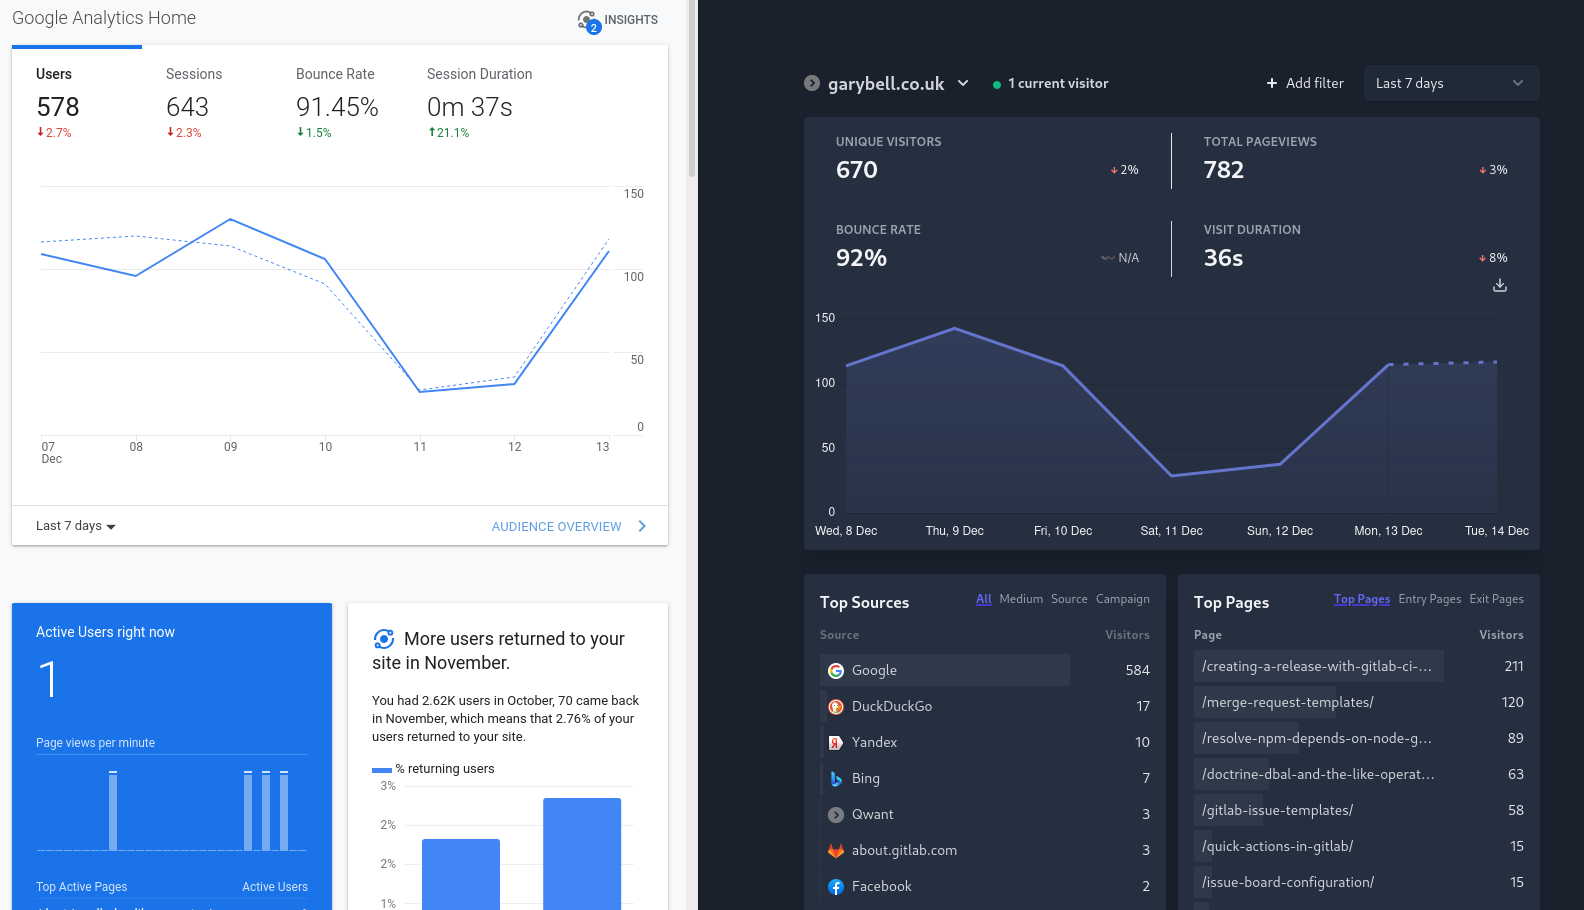
Task: Click the Page views per minute label
Action: point(95,743)
